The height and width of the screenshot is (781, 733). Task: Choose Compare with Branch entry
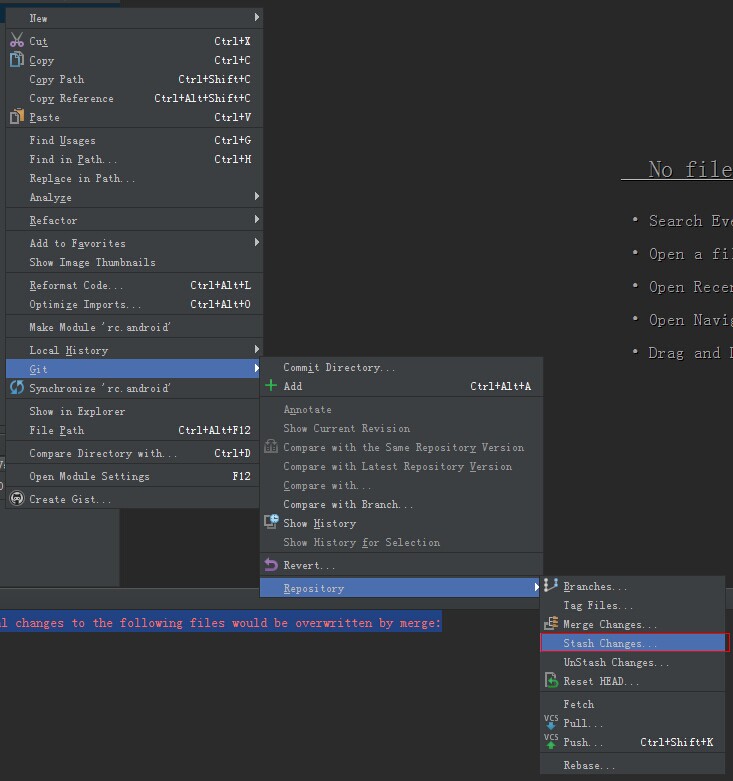401,504
